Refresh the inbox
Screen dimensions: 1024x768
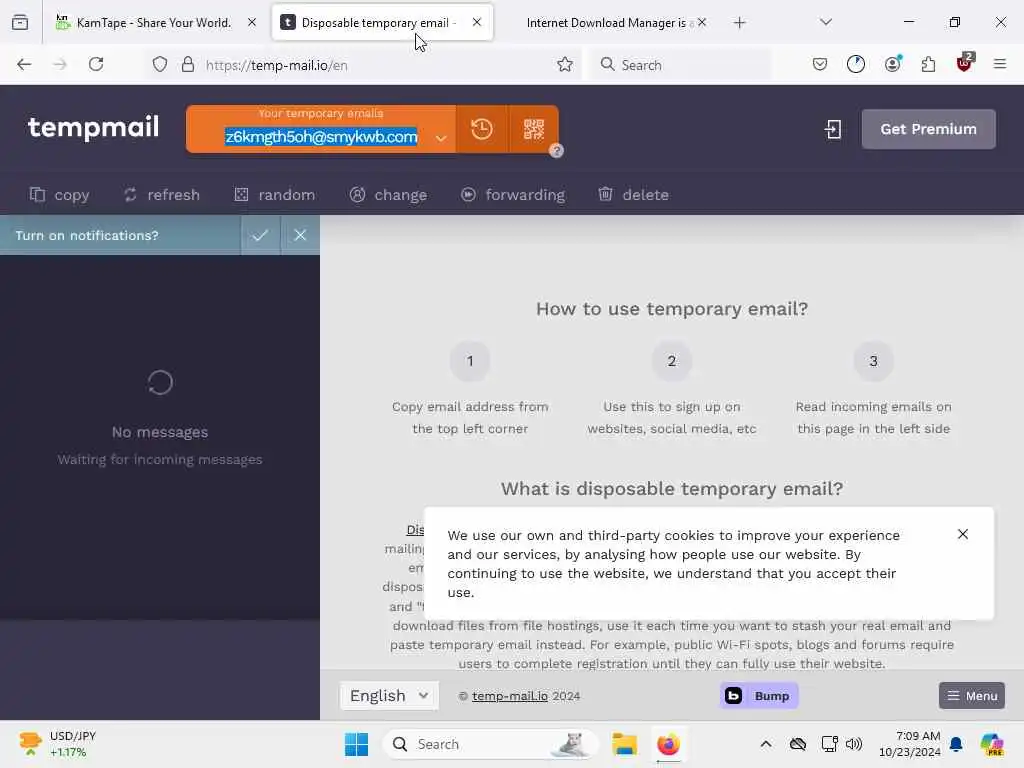[161, 195]
